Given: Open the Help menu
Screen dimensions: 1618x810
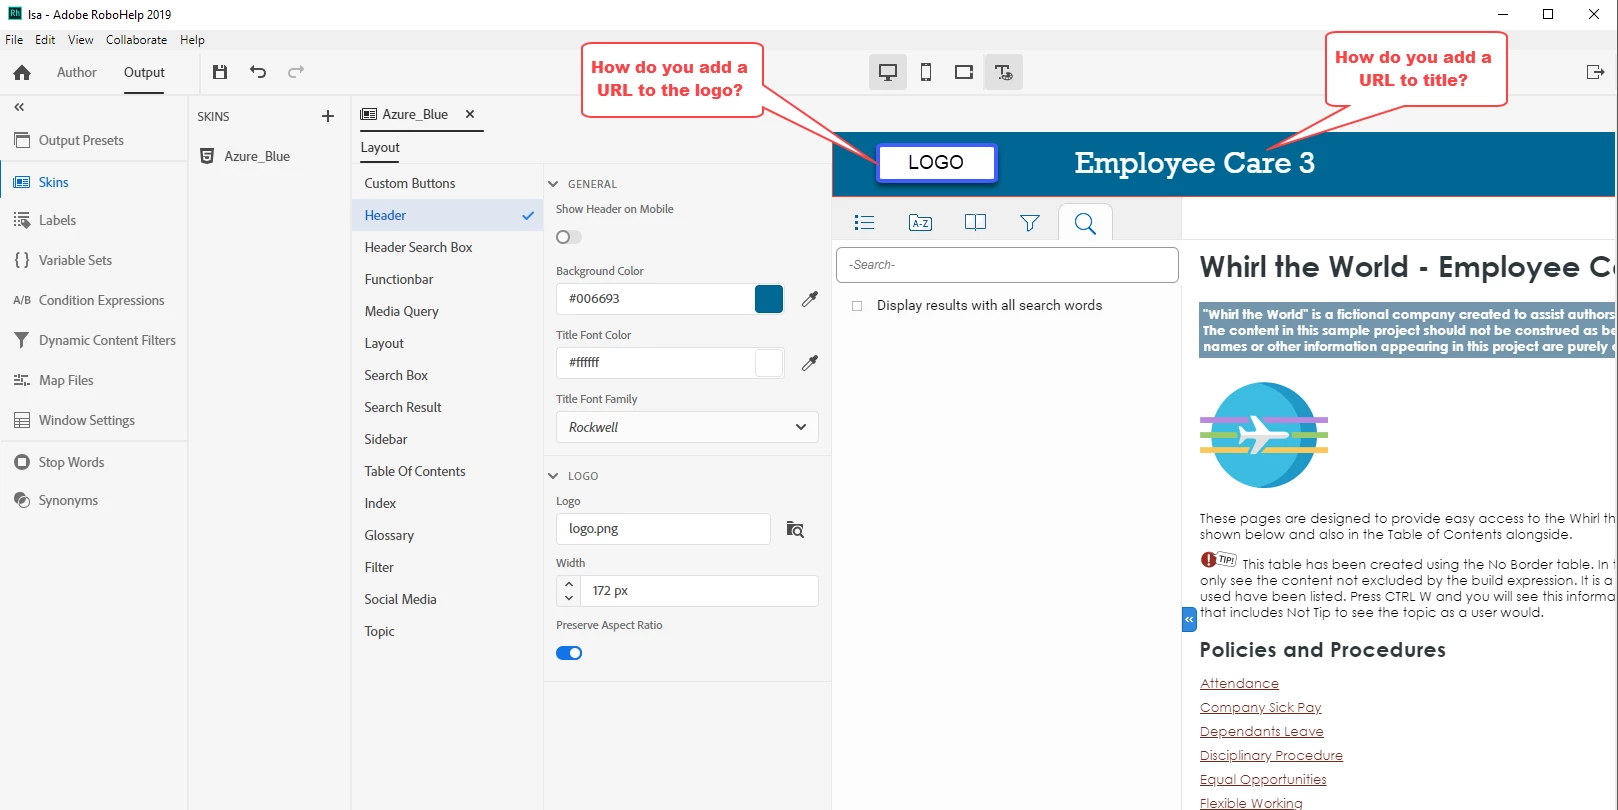Looking at the screenshot, I should (192, 40).
